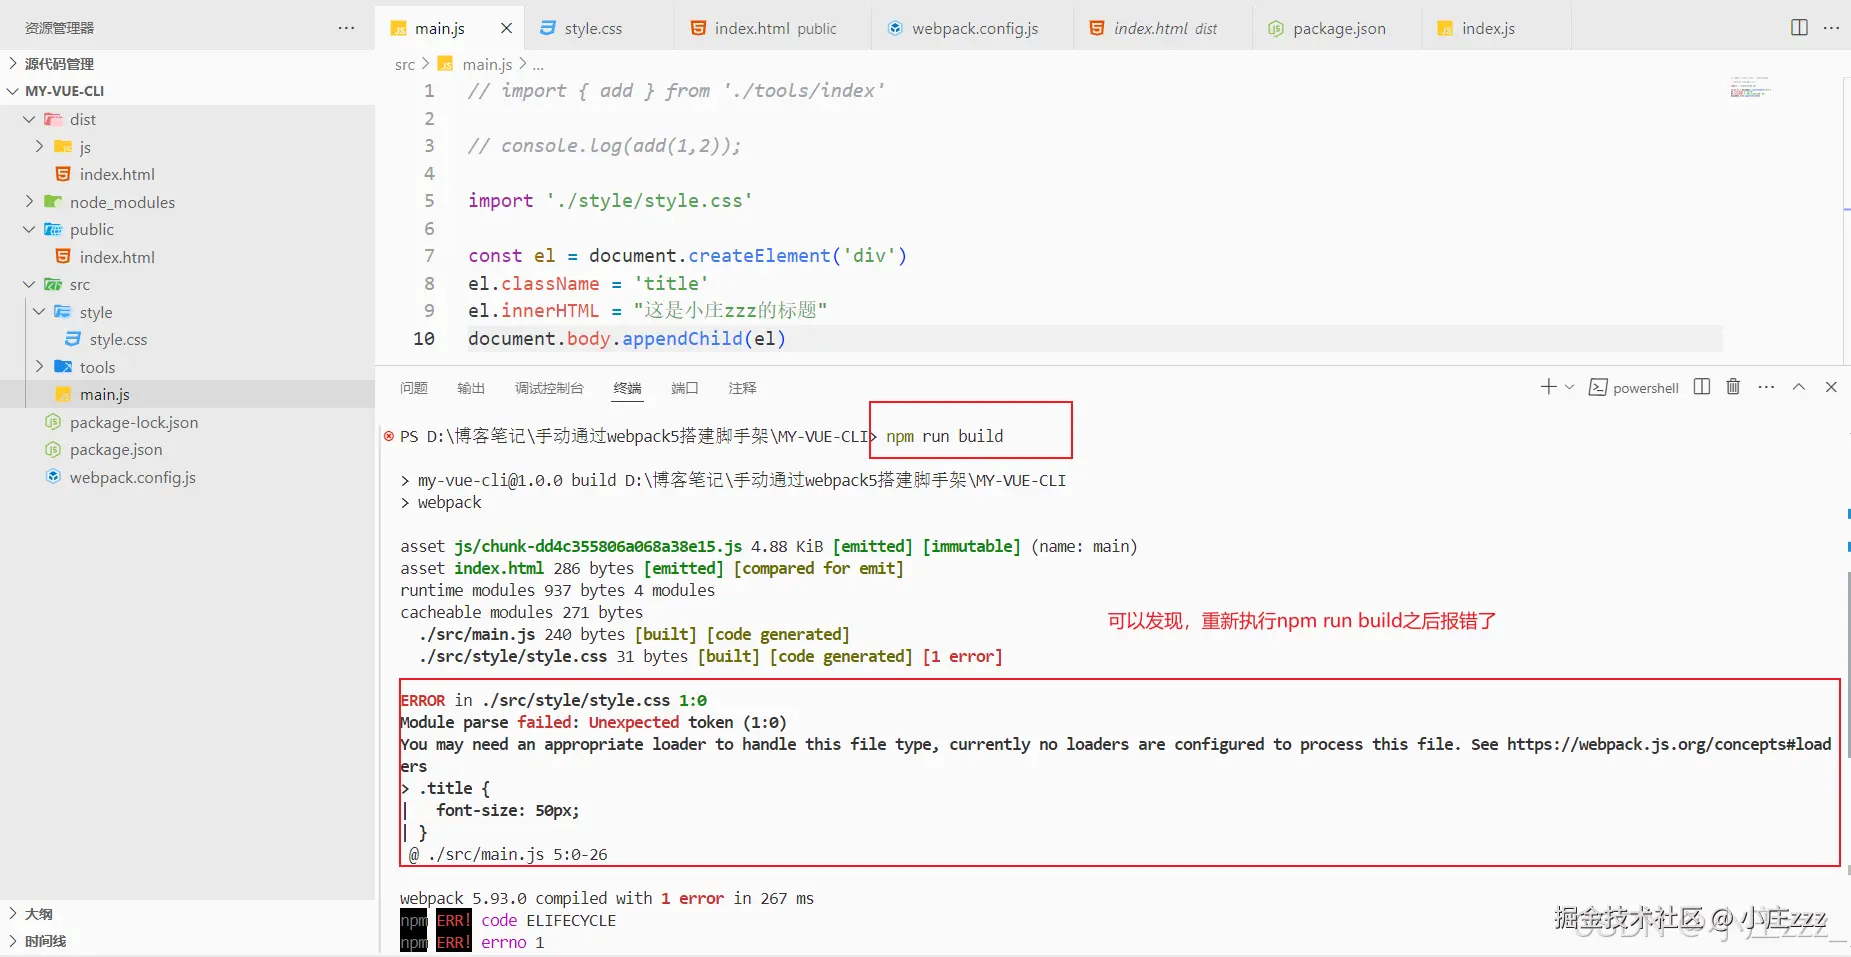Open index.html inside public folder

117,257
